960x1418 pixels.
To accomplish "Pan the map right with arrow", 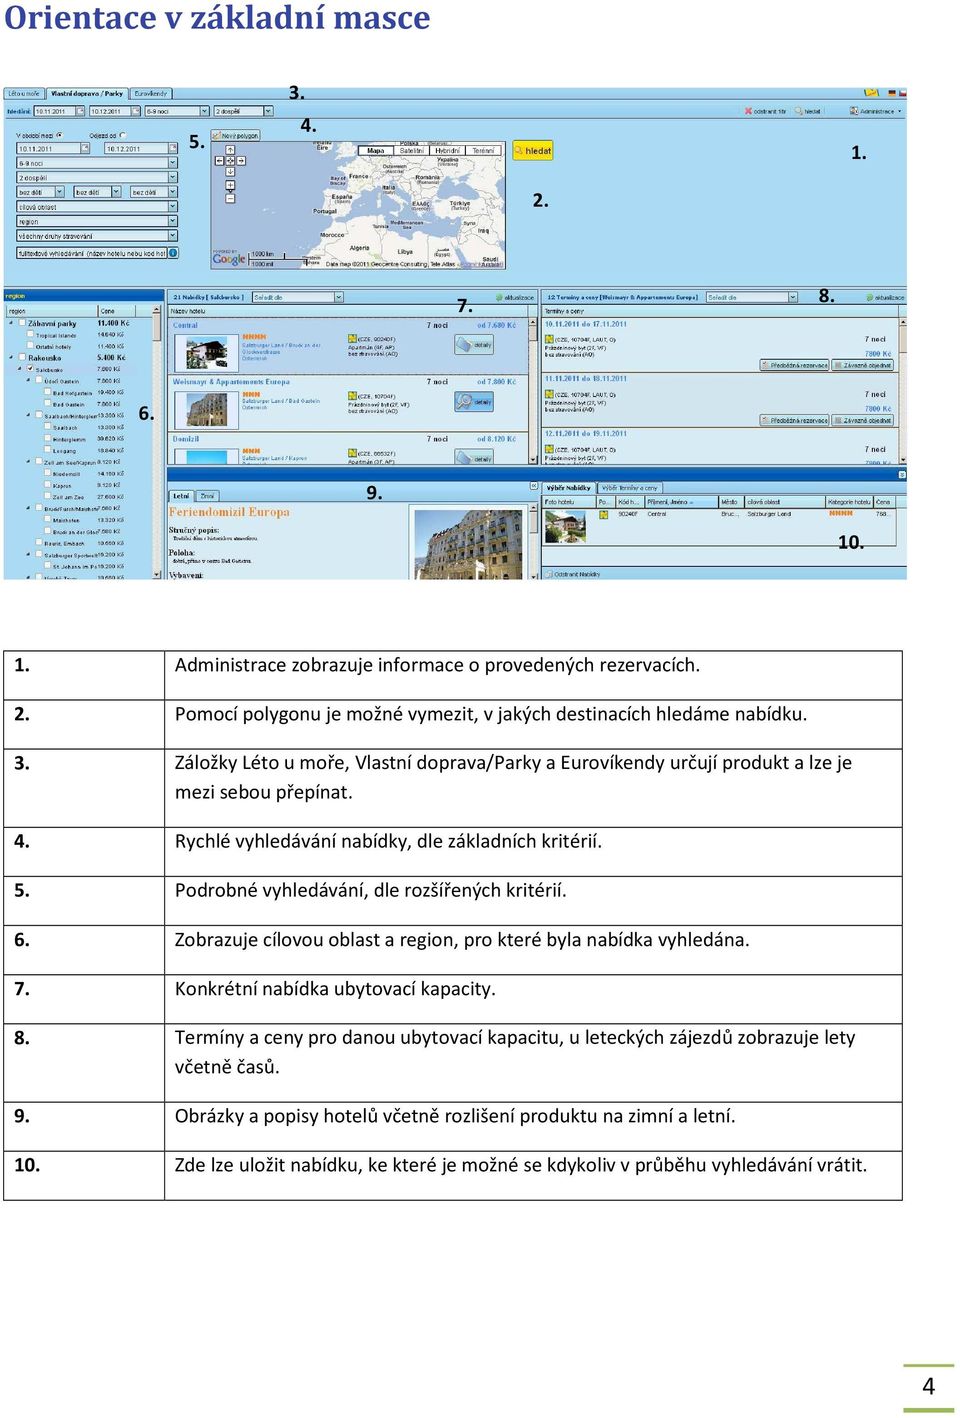I will pyautogui.click(x=241, y=160).
